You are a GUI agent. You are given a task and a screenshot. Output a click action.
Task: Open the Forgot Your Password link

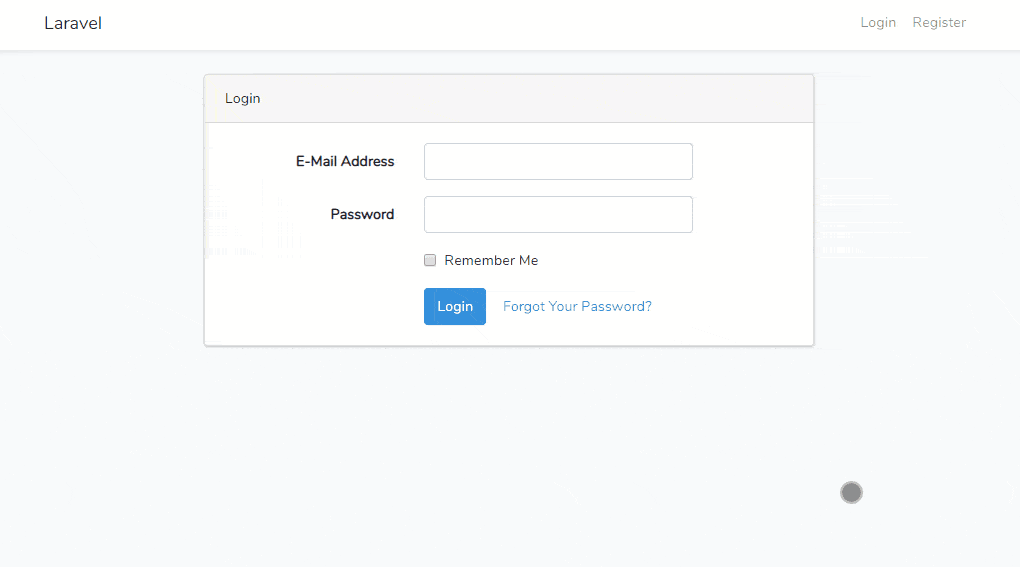pyautogui.click(x=577, y=306)
